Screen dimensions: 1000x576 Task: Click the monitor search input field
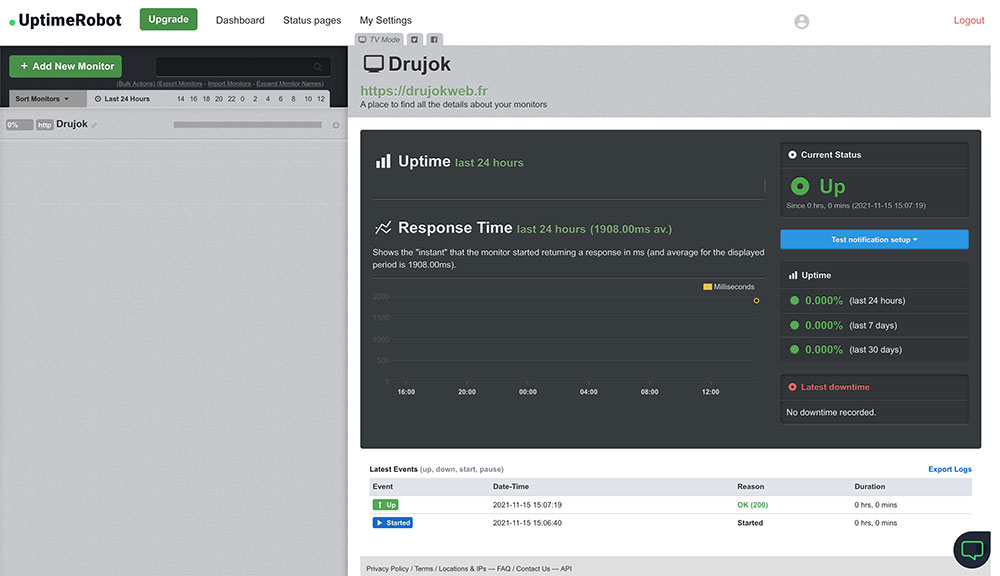[243, 67]
